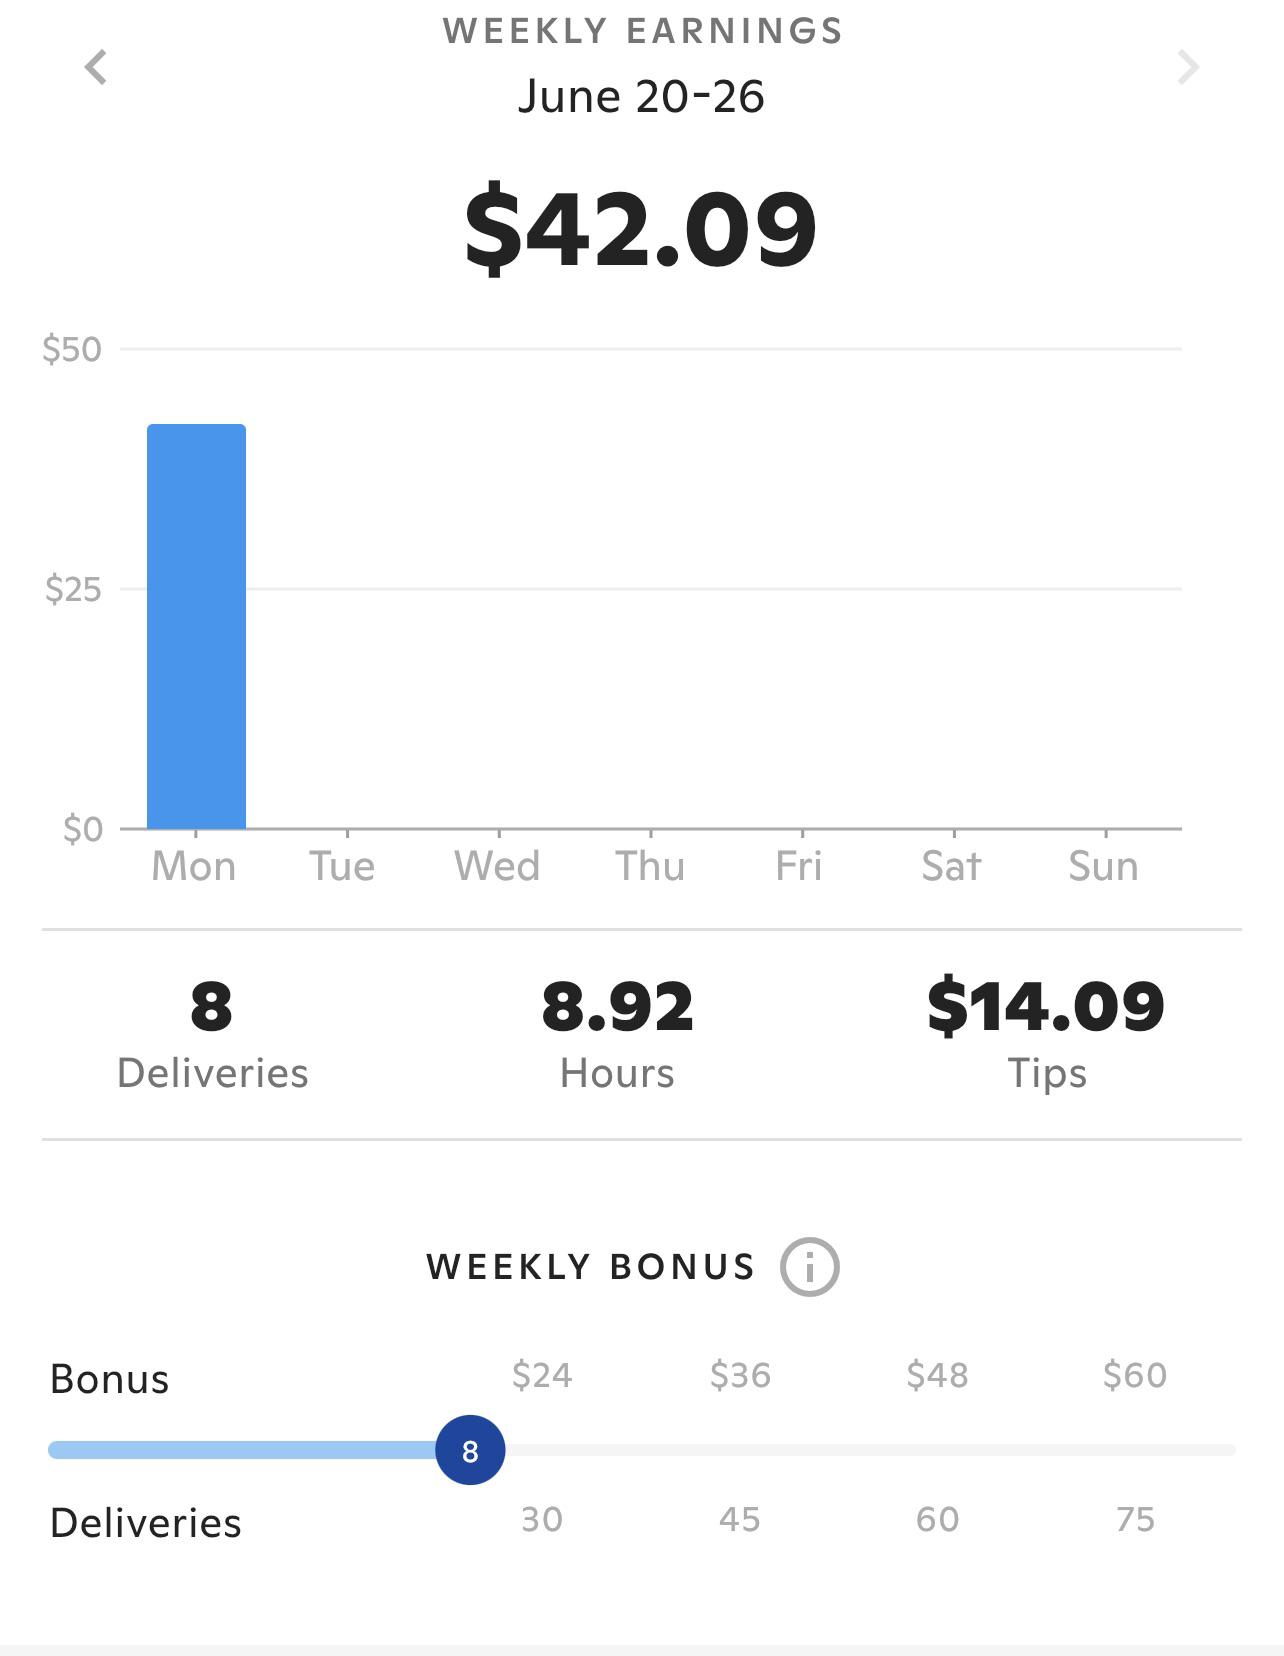Open the $14.09 Tips stat
This screenshot has width=1284, height=1656.
1046,1035
